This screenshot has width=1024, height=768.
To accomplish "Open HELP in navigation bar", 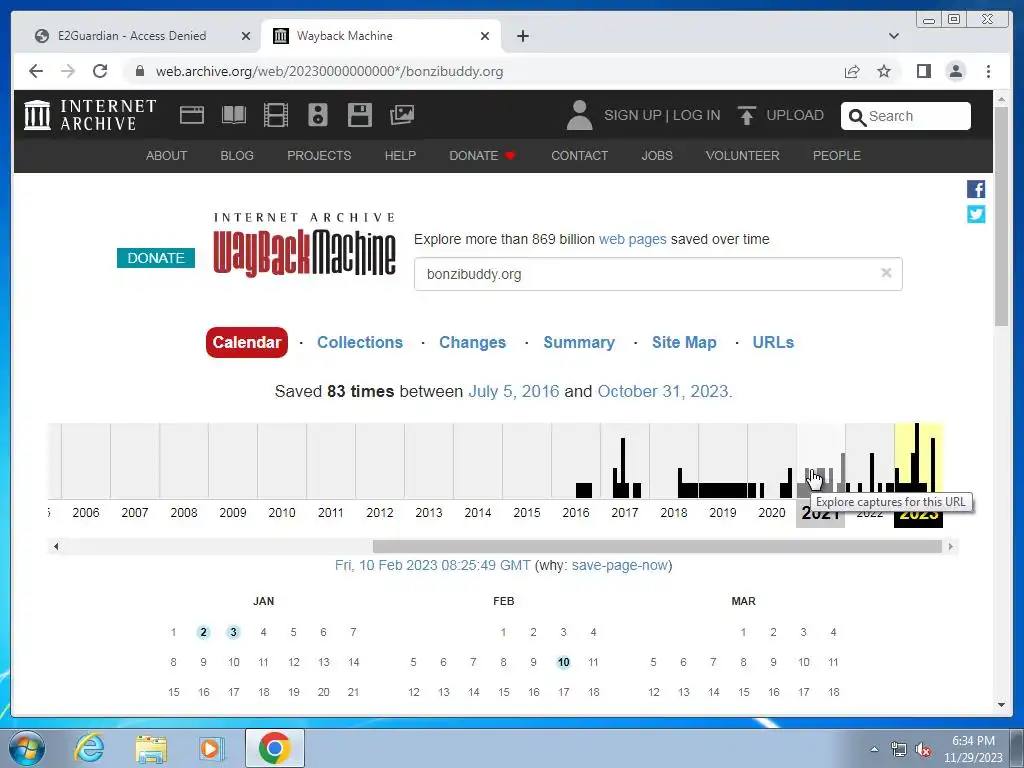I will 400,155.
